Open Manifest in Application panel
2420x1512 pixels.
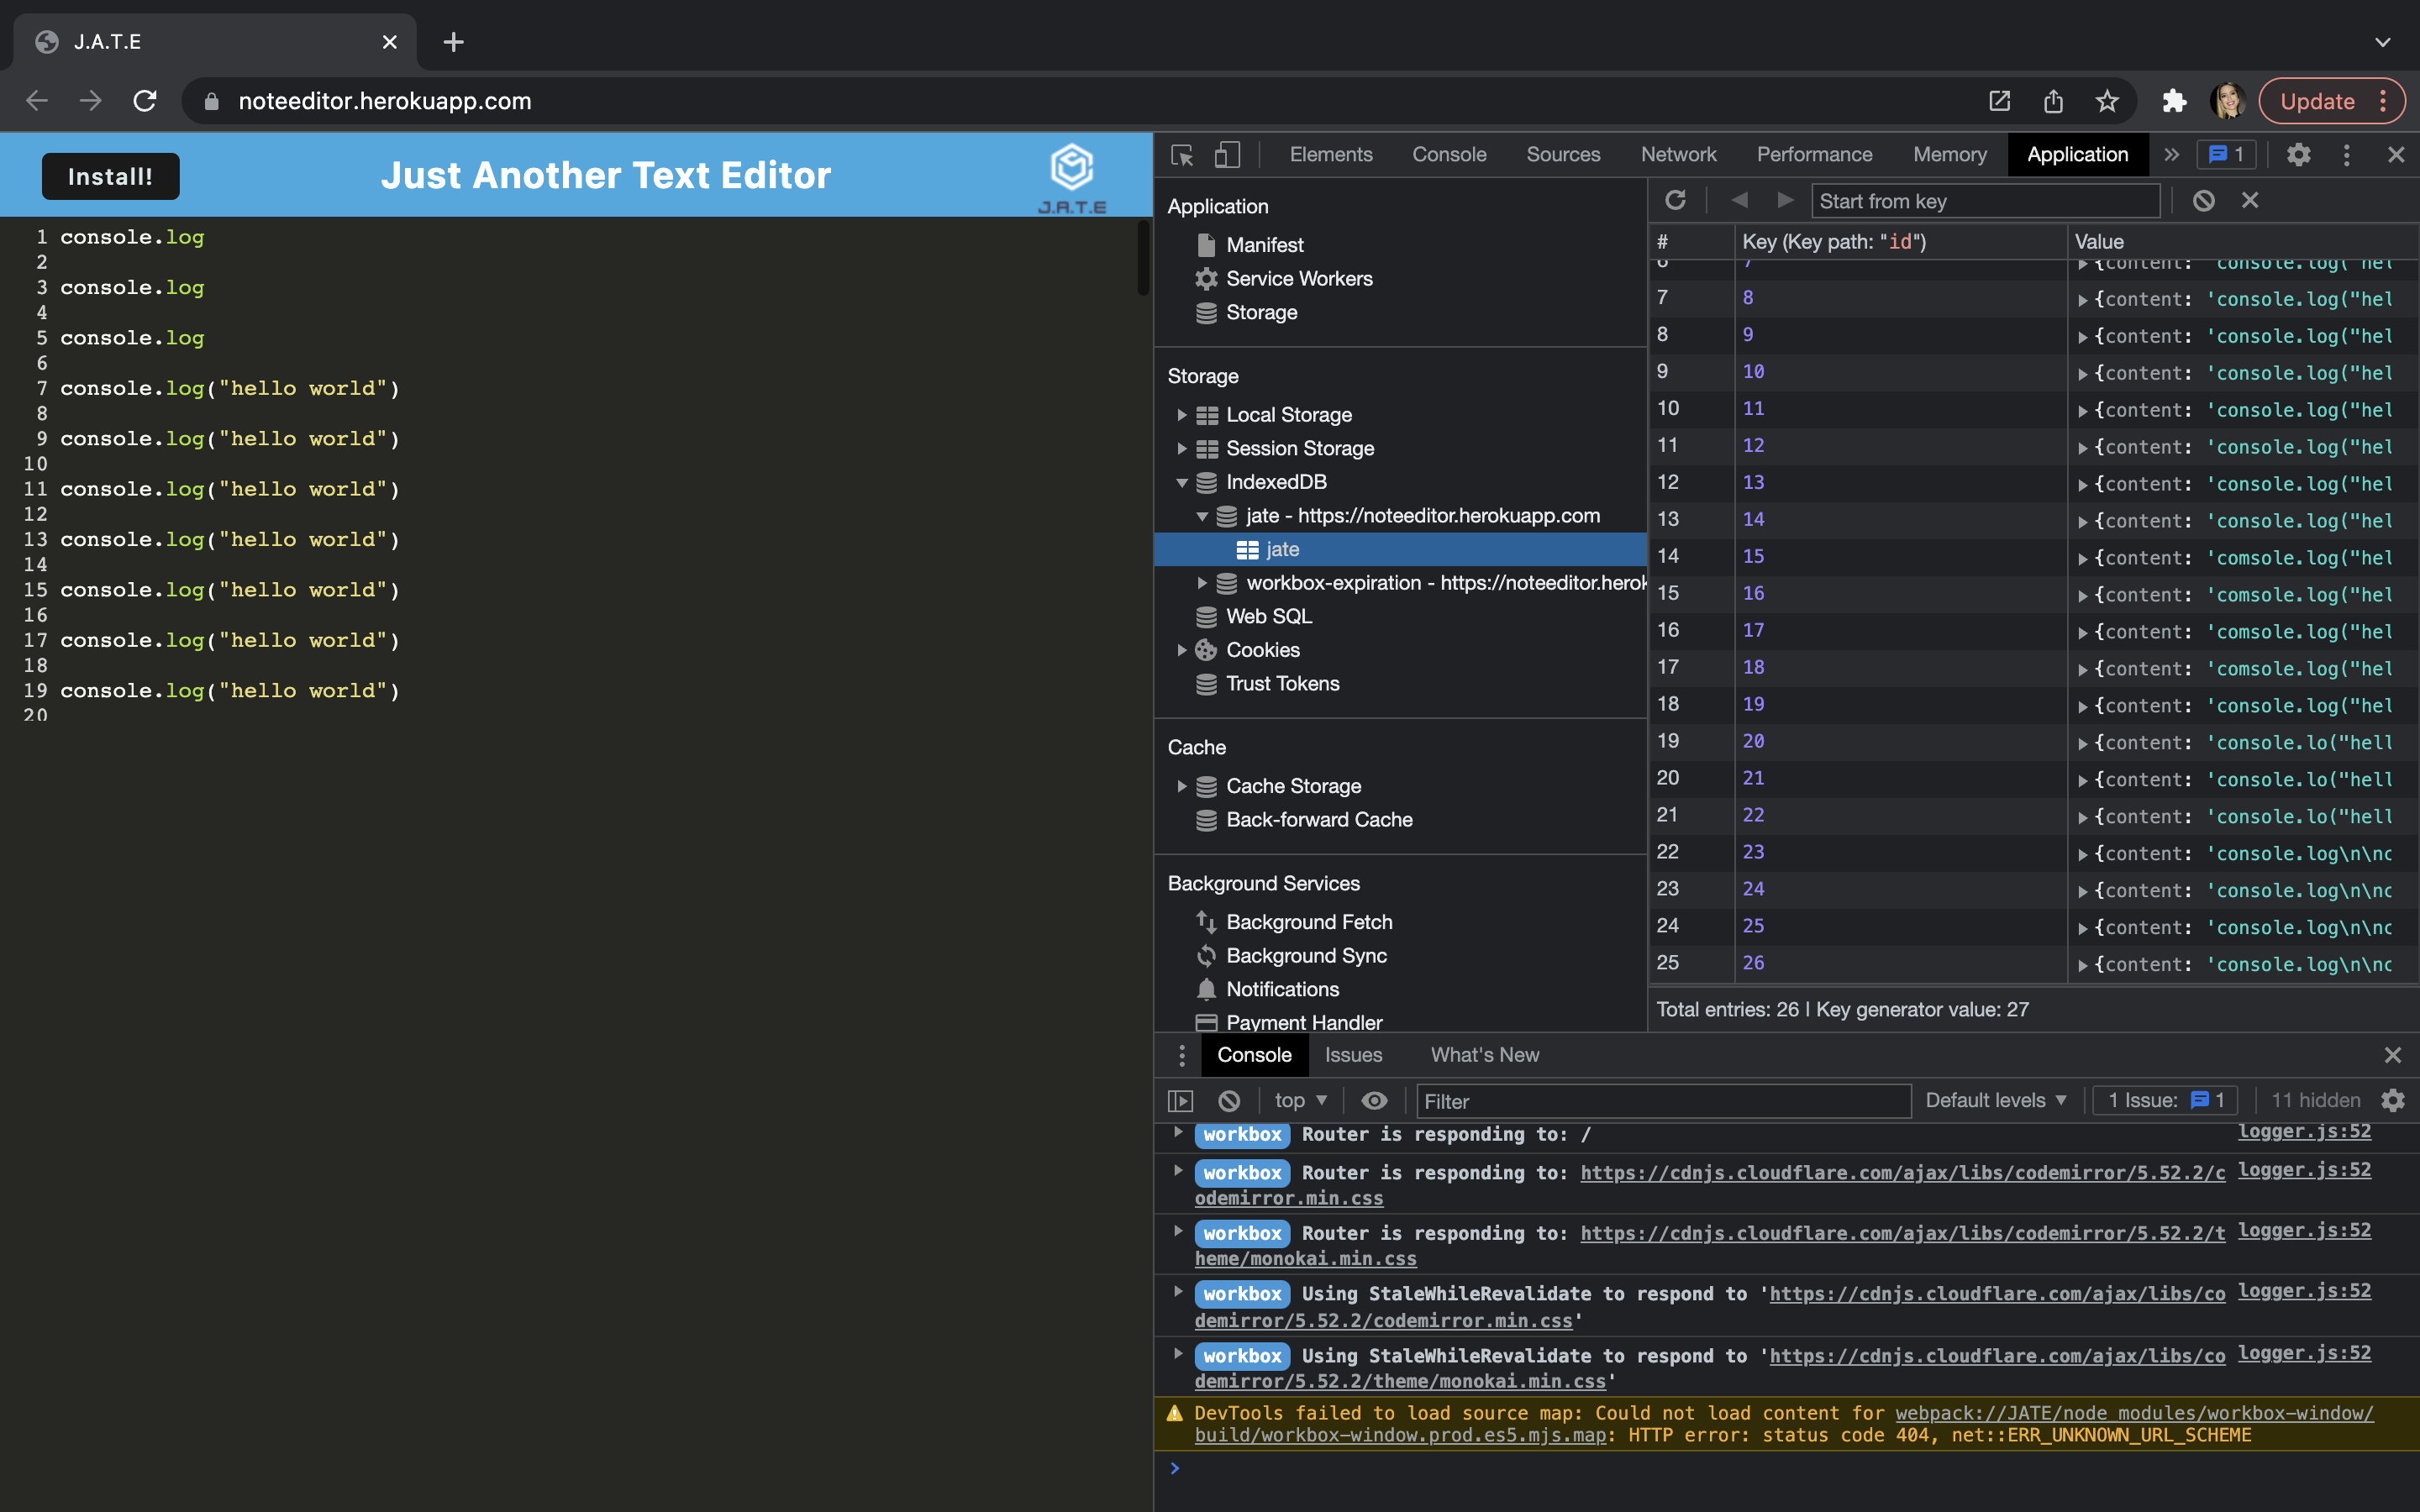(1265, 245)
